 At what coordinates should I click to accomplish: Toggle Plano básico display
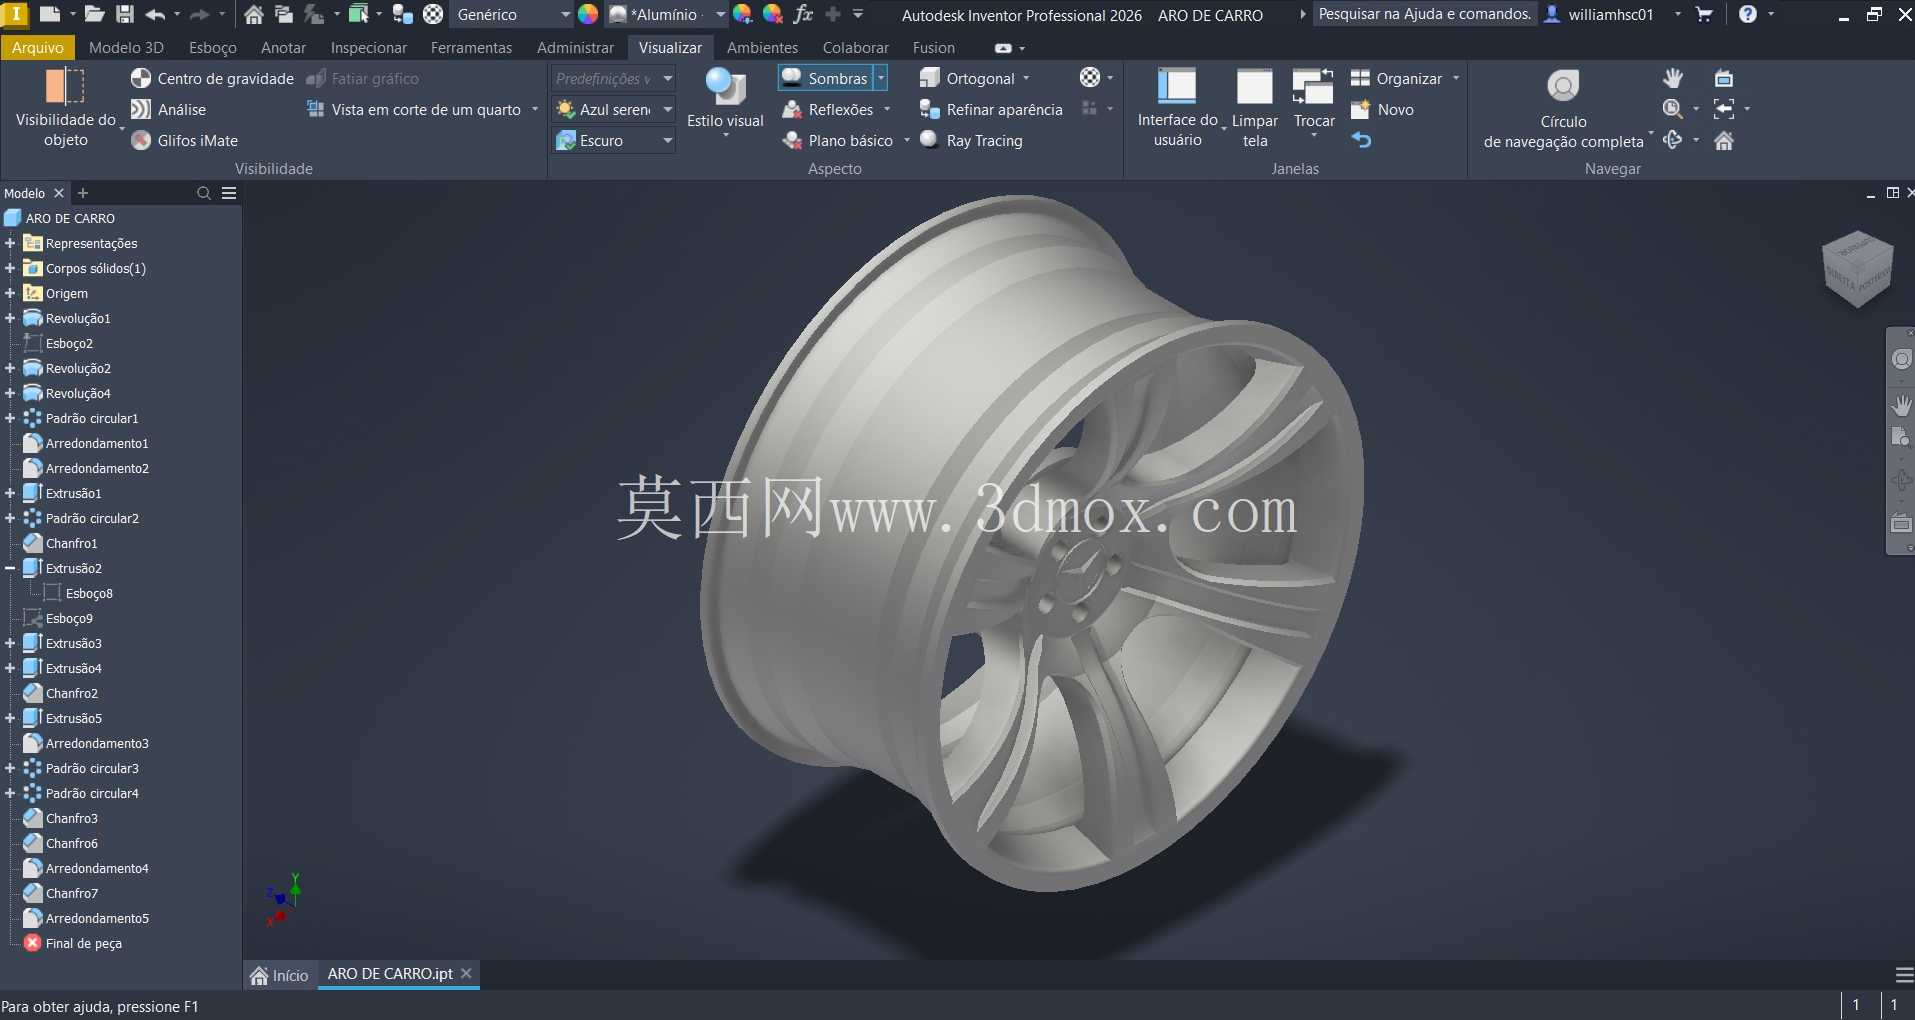coord(838,140)
